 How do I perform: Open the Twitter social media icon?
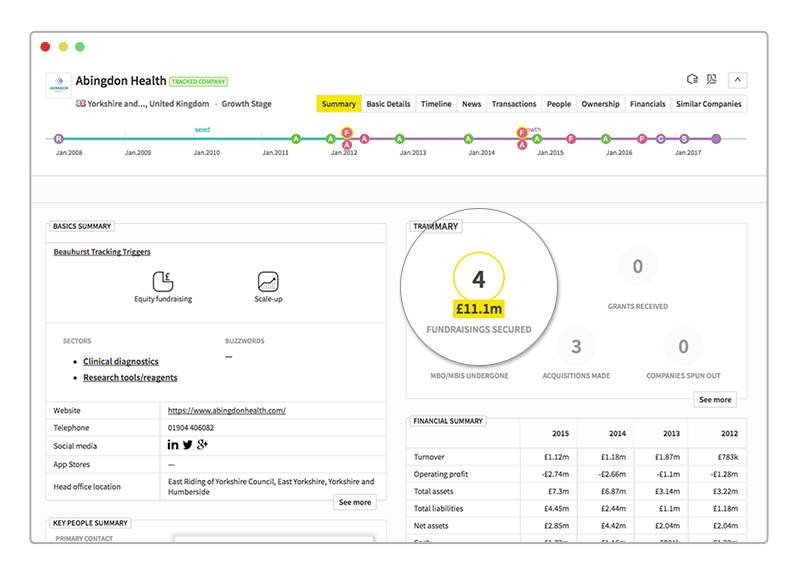tap(188, 445)
